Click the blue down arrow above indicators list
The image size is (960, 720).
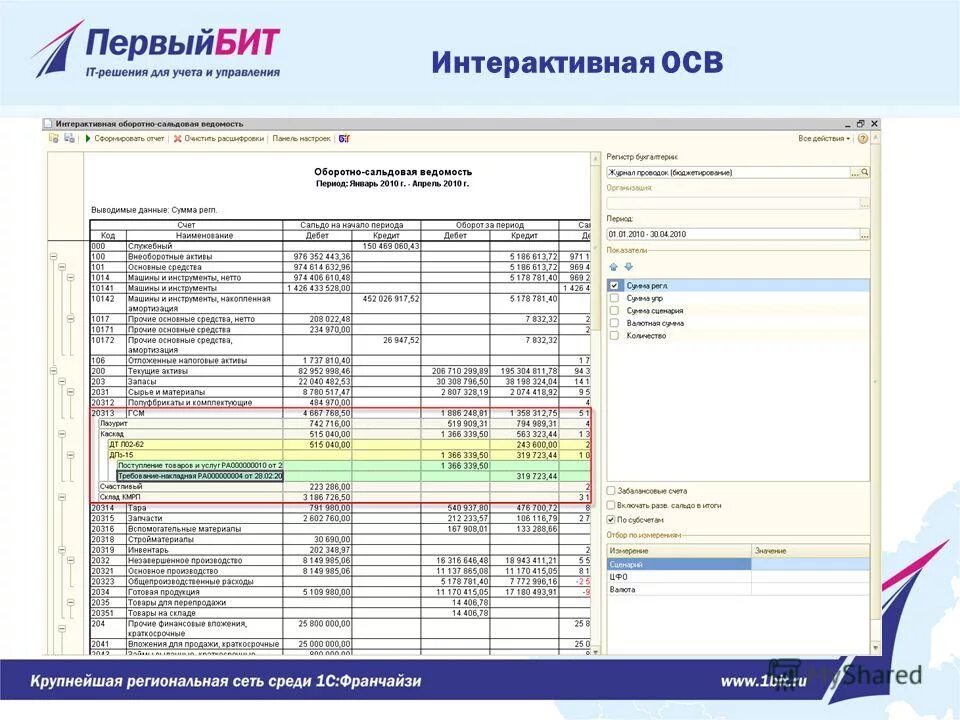627,266
